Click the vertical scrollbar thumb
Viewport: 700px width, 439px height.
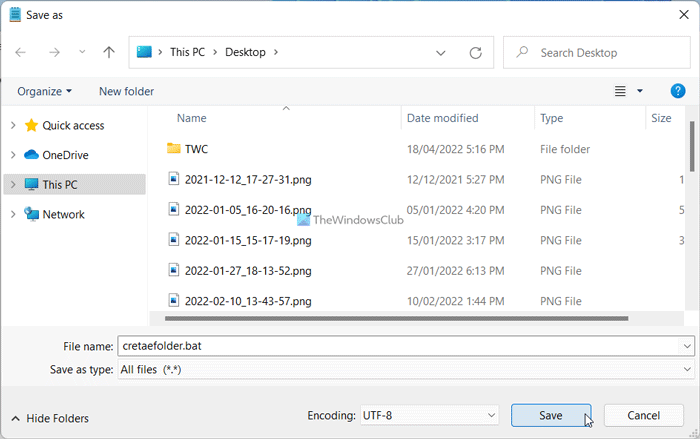[692, 146]
